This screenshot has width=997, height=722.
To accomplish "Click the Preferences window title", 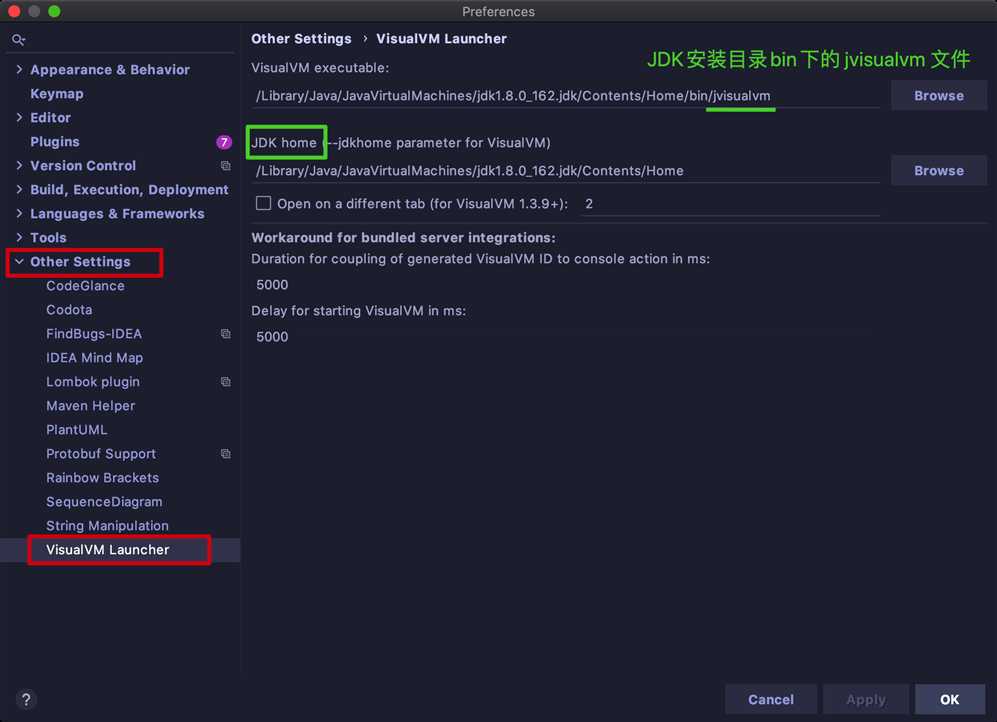I will 498,11.
